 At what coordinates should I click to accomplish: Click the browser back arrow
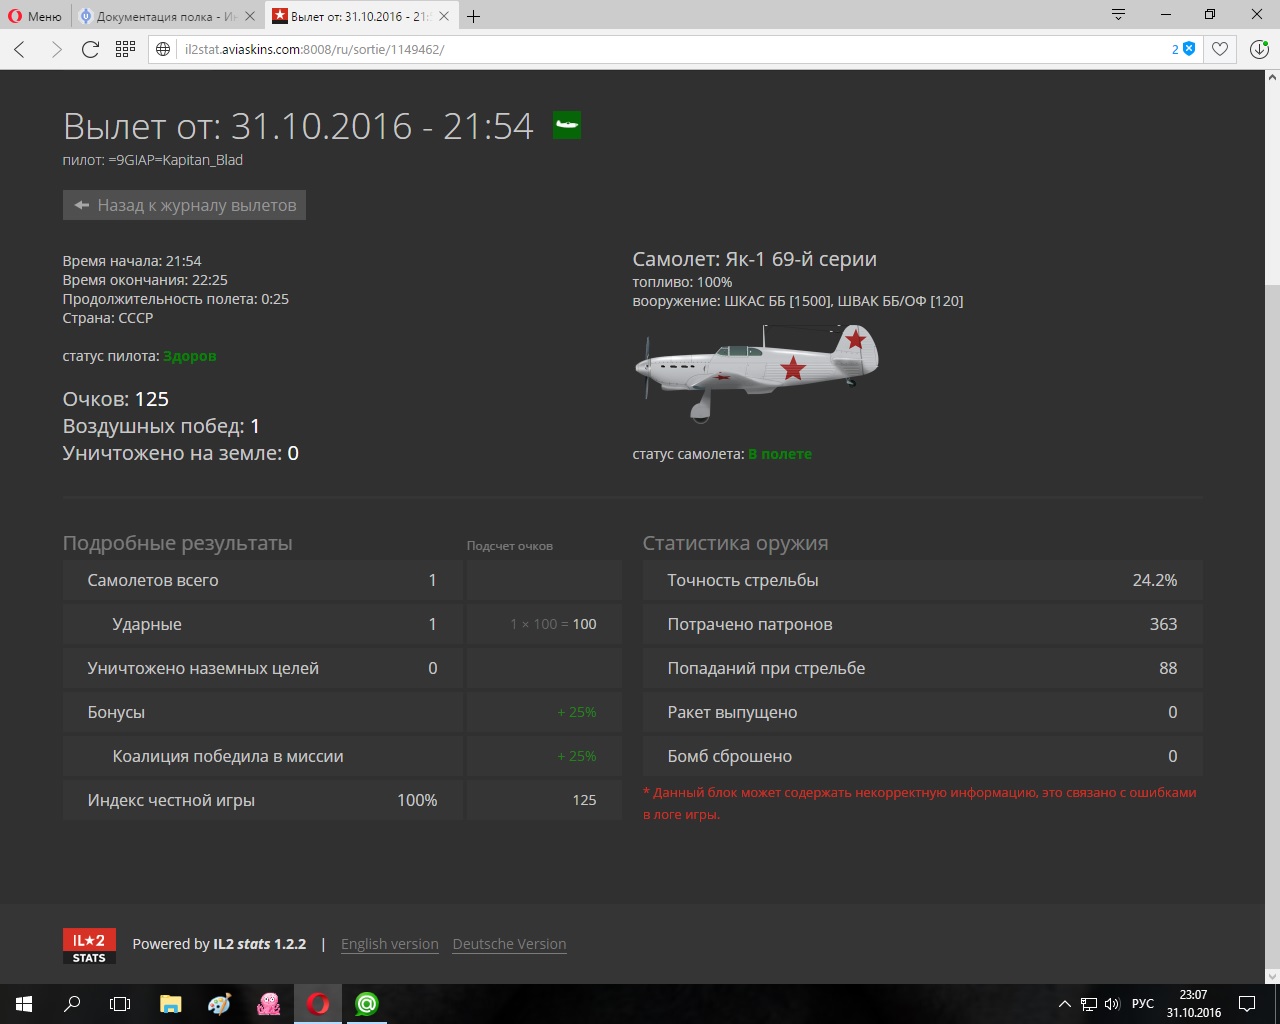(20, 49)
